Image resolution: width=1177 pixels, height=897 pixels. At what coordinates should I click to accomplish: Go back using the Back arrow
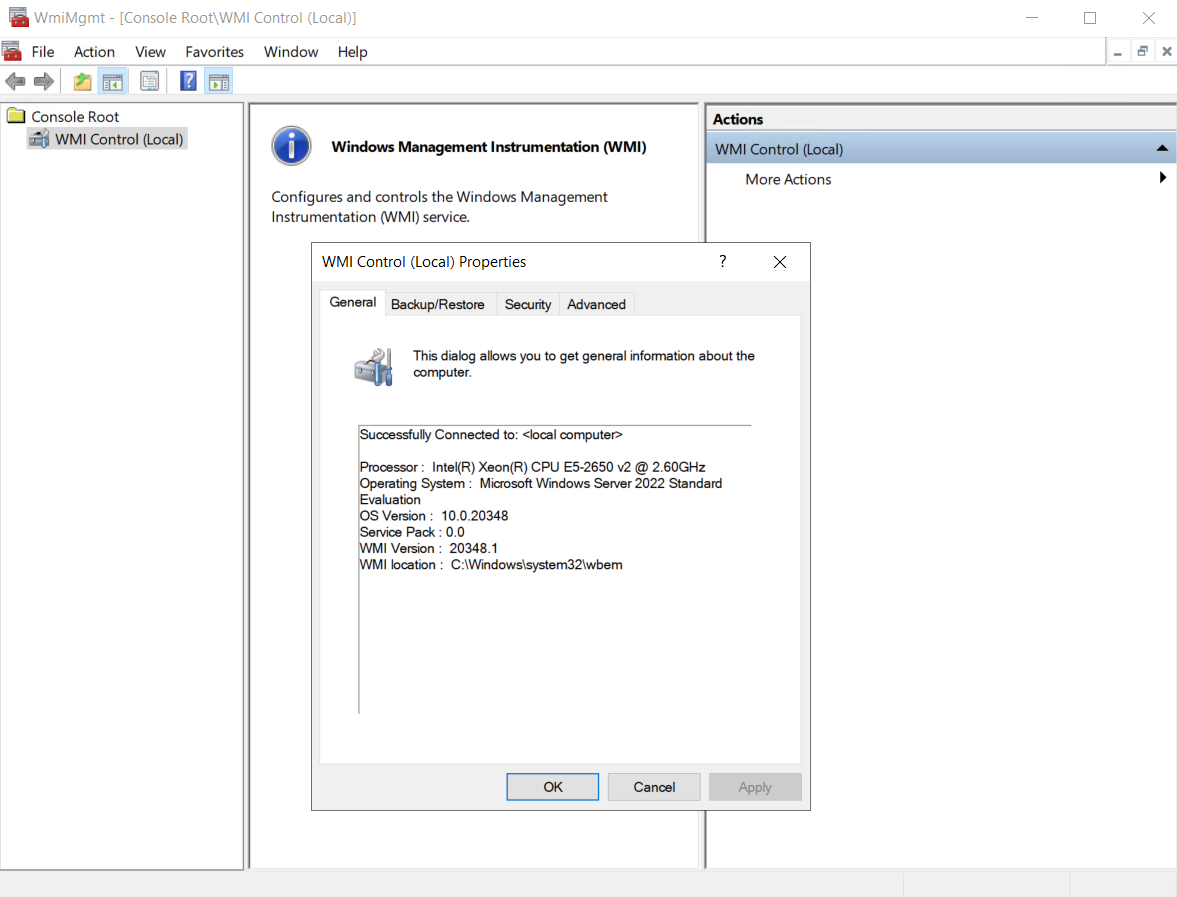pos(15,81)
